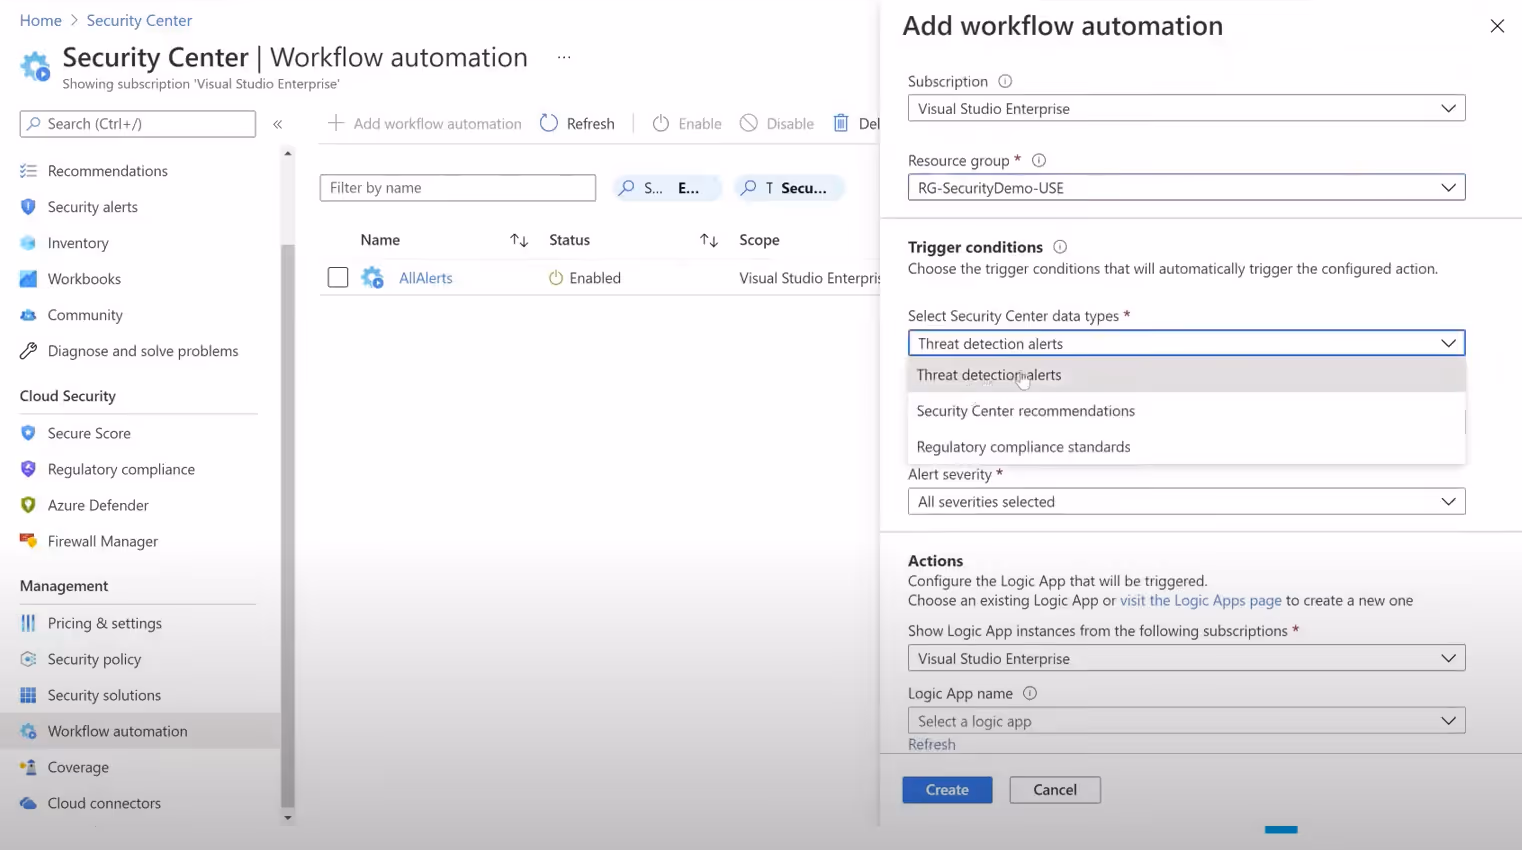
Task: Open Regulatory compliance sidebar item
Action: [x=121, y=469]
